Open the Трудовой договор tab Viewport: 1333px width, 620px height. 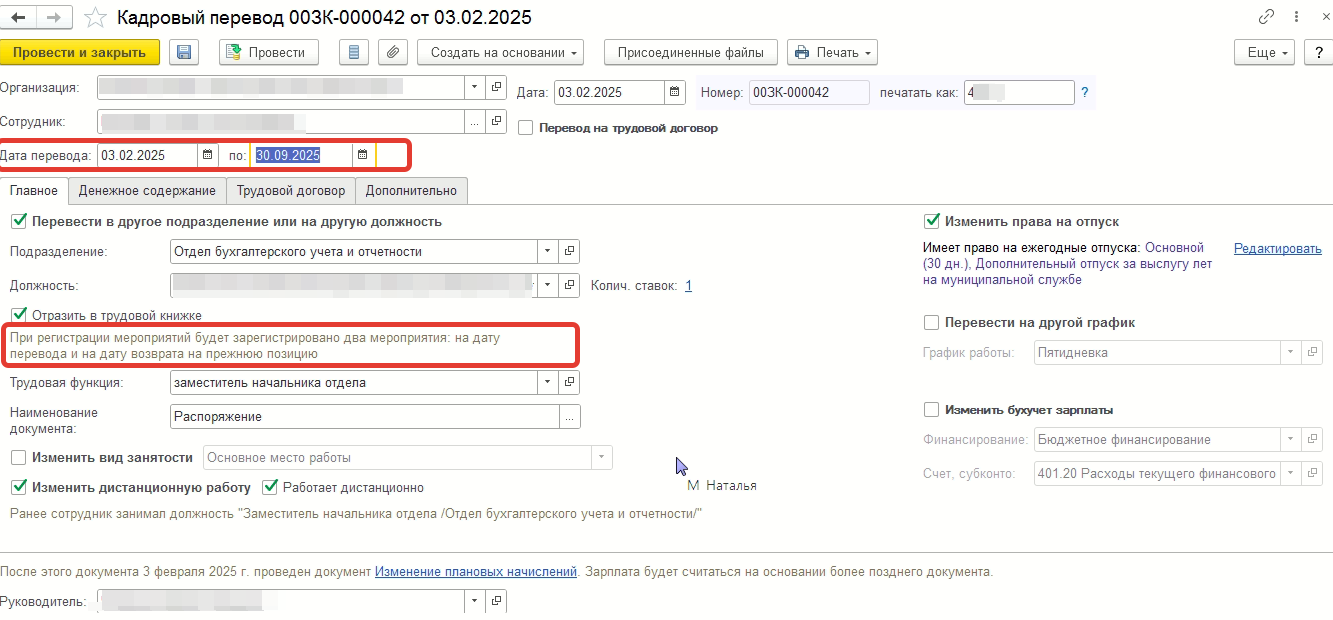coord(291,191)
